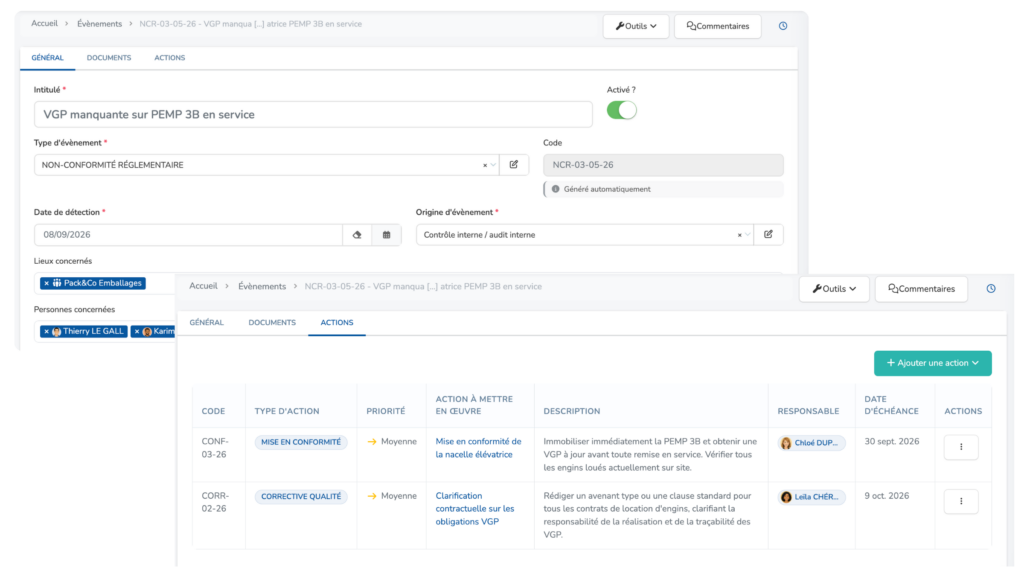1024x576 pixels.
Task: Click CORRECTIVE QUALITÉ type badge
Action: tap(301, 496)
